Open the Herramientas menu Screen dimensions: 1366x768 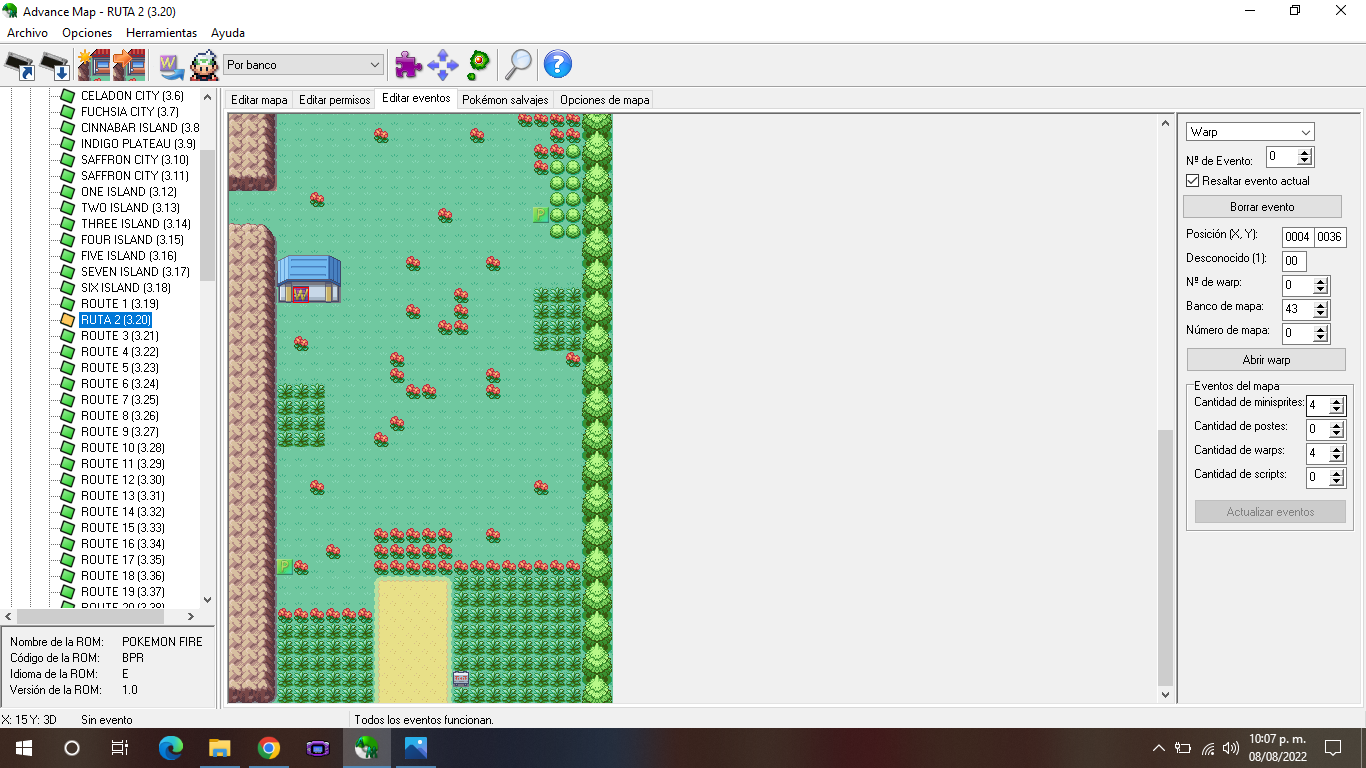(x=161, y=33)
